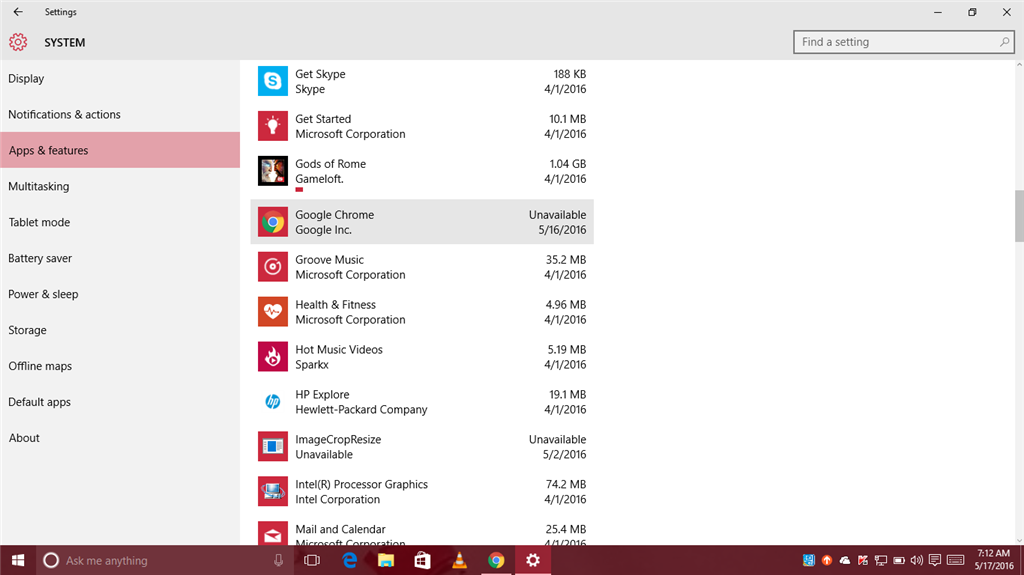
Task: Click the network status tray icon
Action: point(881,561)
